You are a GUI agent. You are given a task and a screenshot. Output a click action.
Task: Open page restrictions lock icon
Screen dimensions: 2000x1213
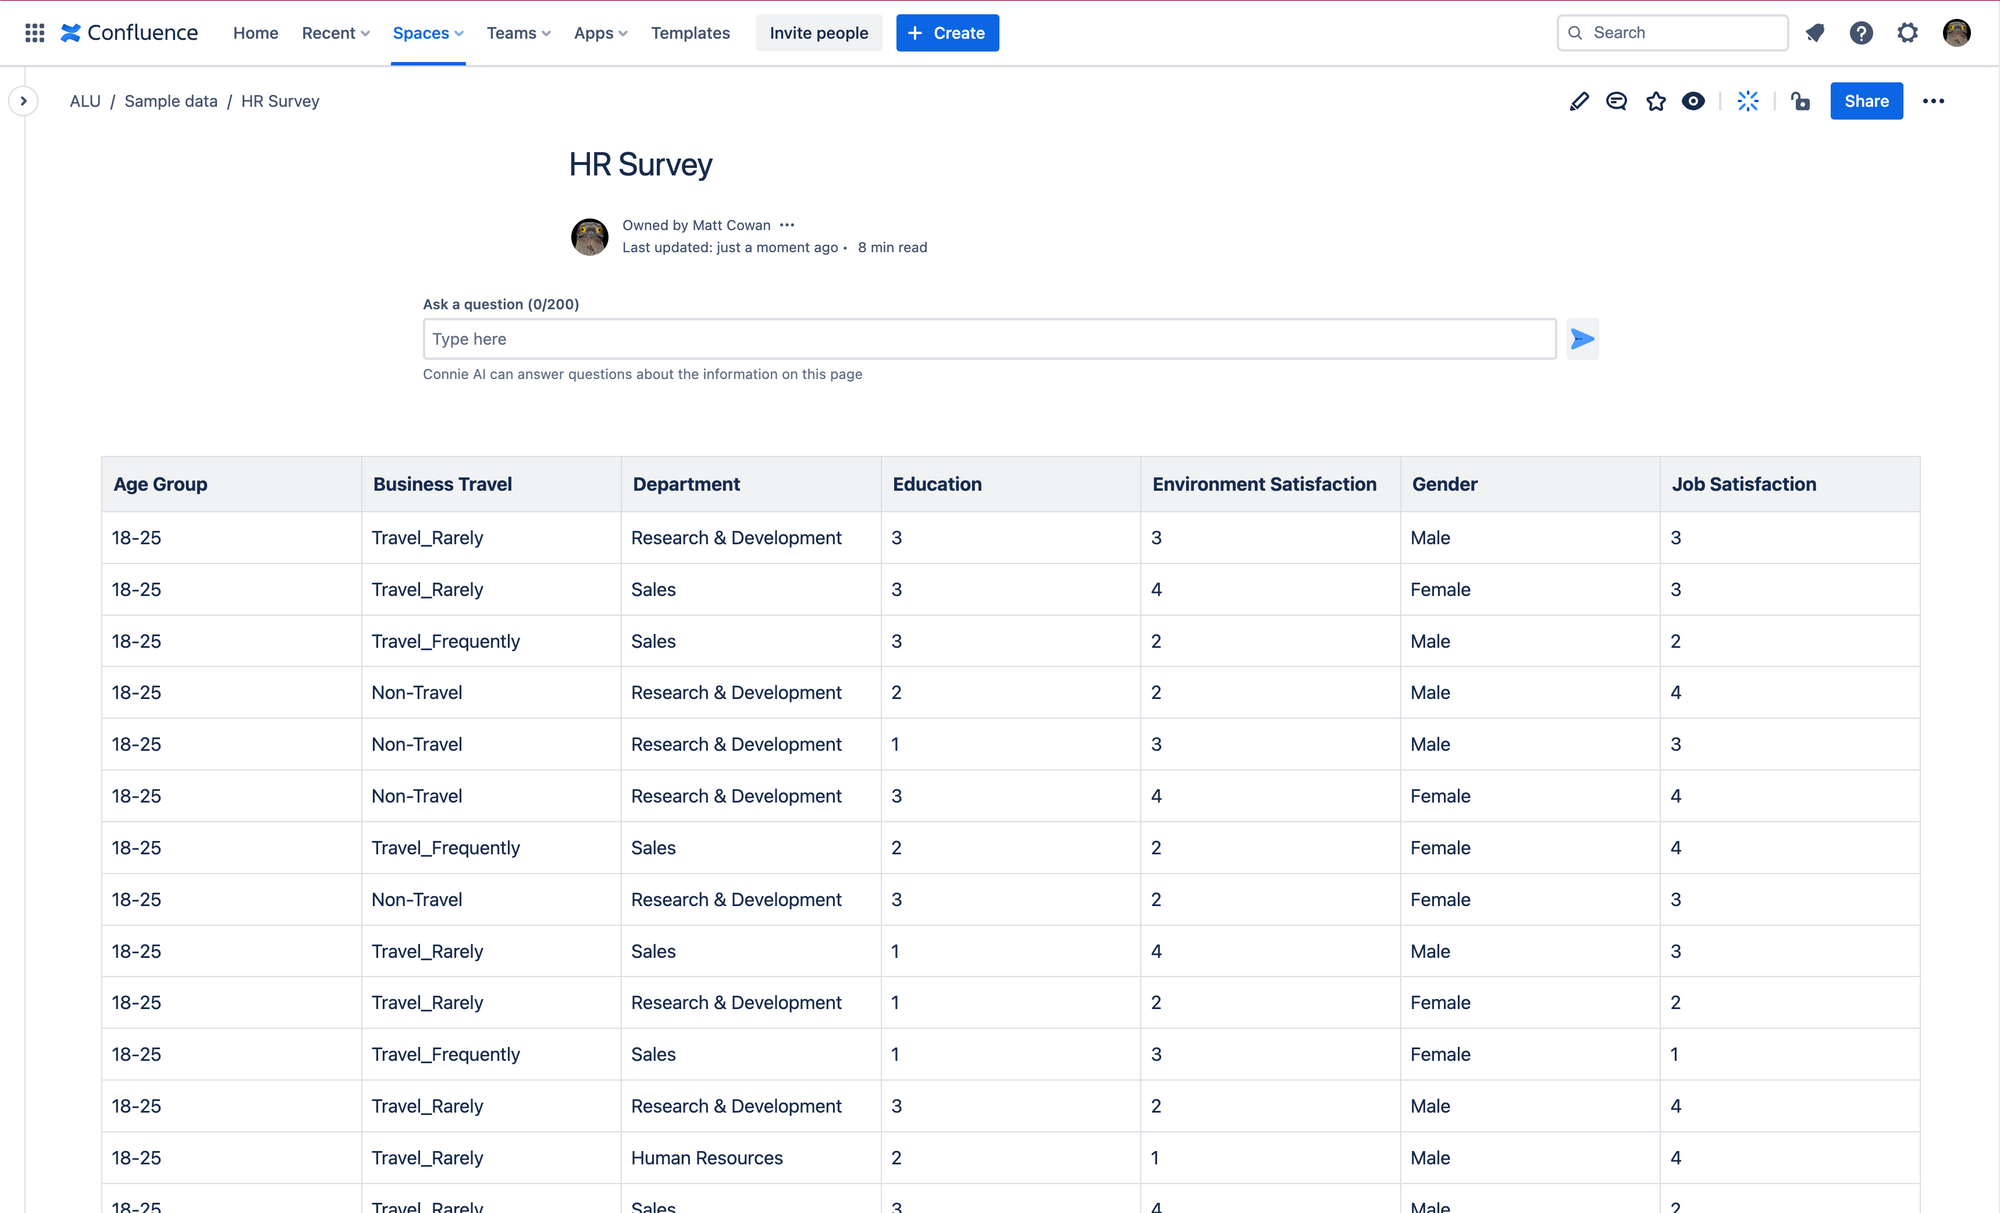(1801, 101)
